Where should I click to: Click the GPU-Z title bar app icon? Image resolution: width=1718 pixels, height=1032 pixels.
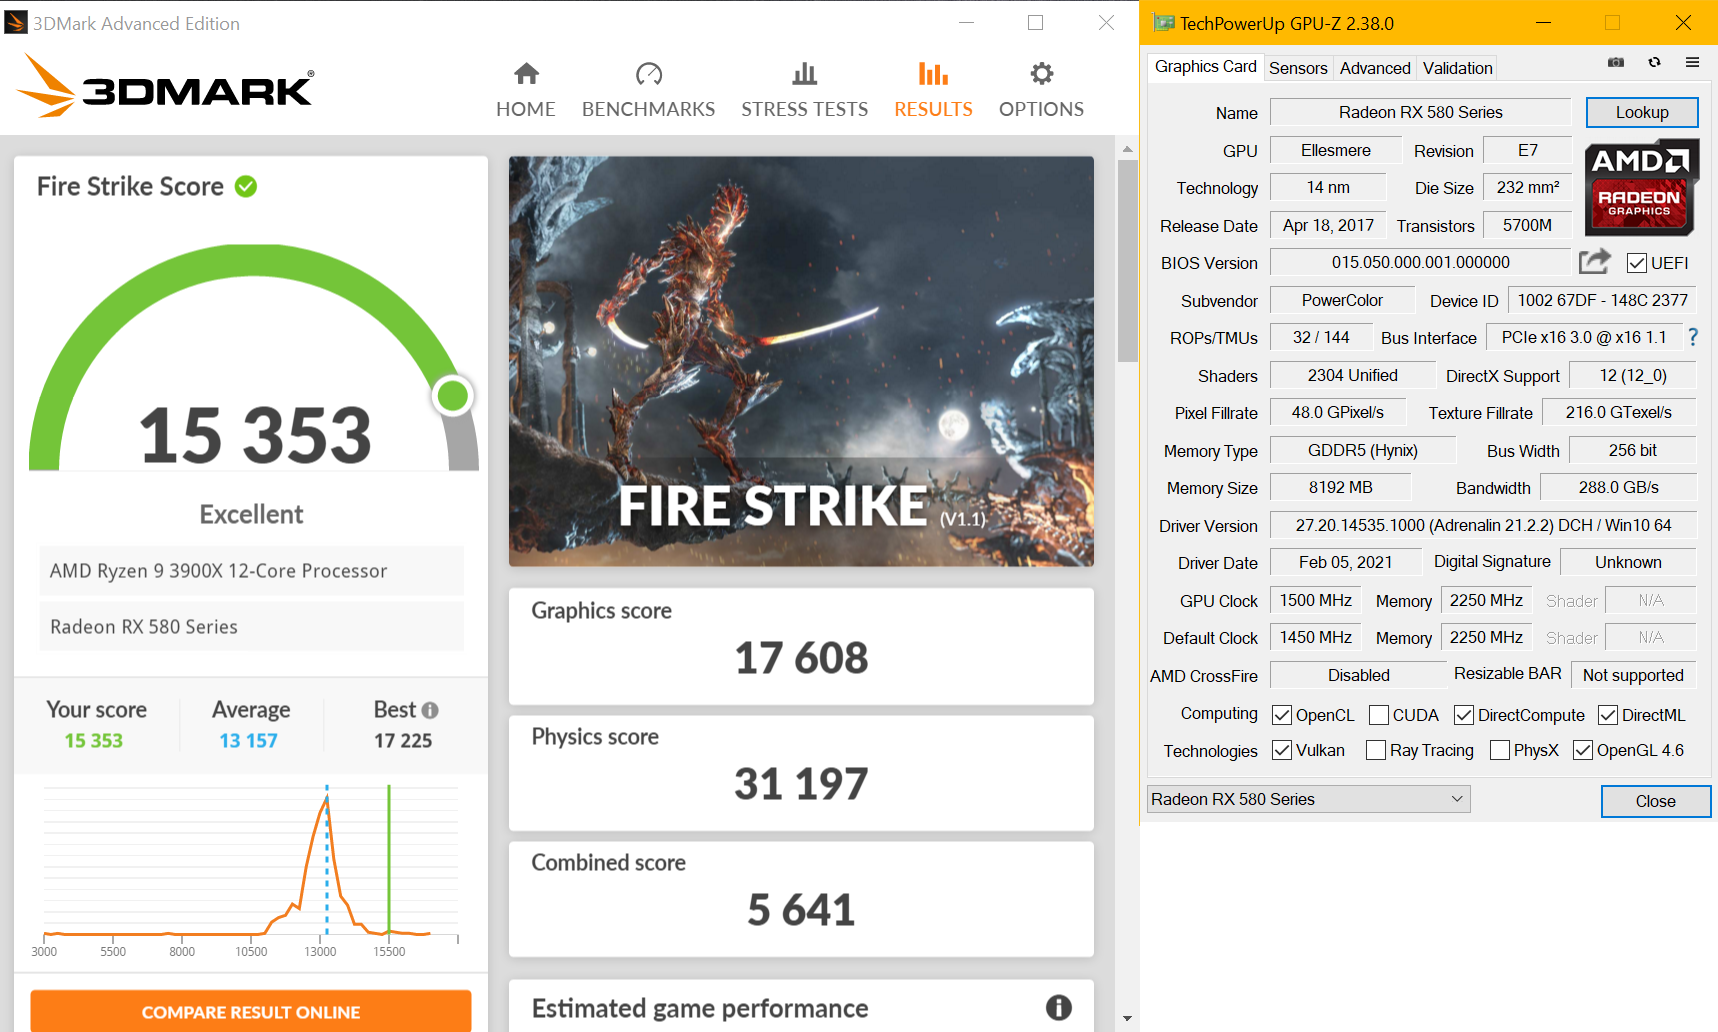click(1163, 23)
